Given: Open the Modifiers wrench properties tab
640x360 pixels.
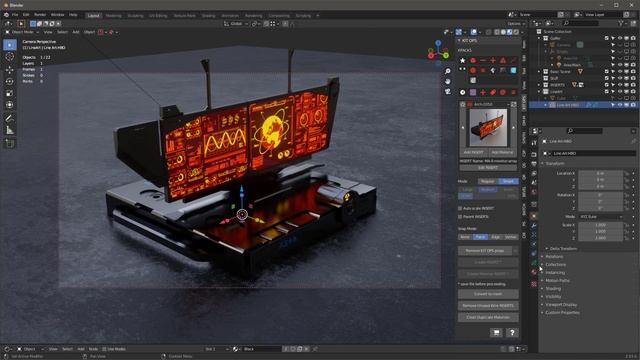Looking at the screenshot, I should (x=534, y=225).
